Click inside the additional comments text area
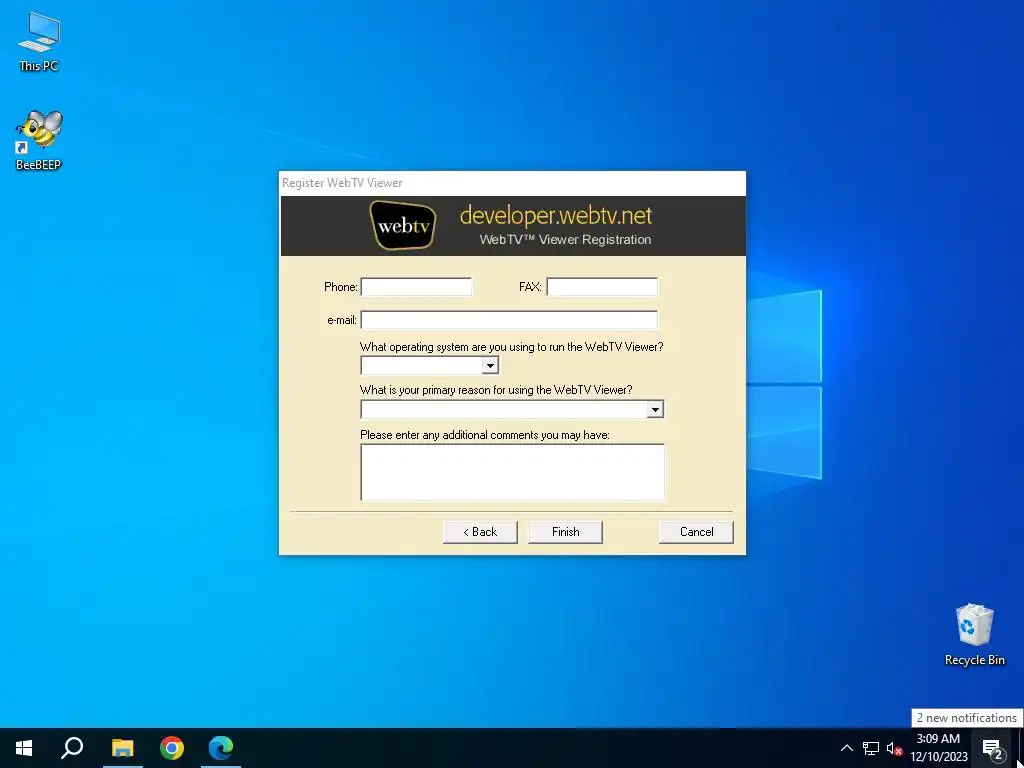 tap(513, 472)
